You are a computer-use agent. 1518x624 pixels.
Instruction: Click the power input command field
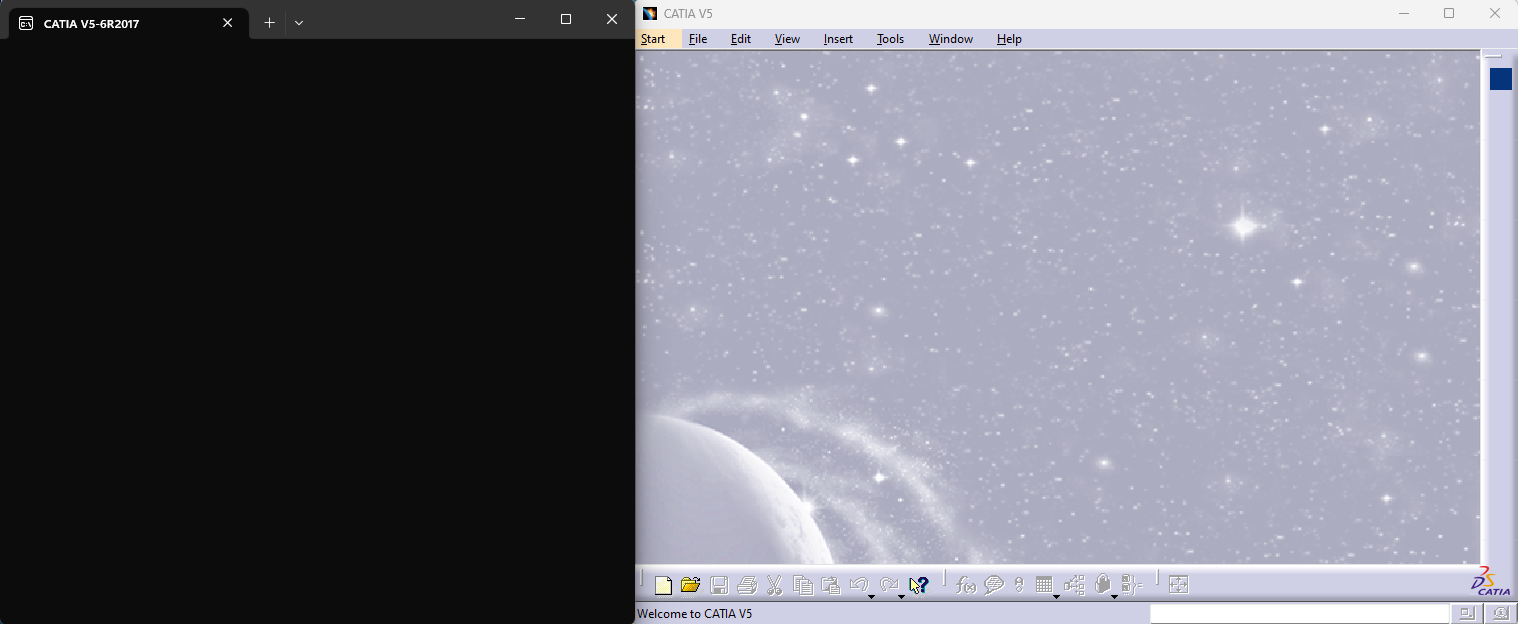(1299, 613)
